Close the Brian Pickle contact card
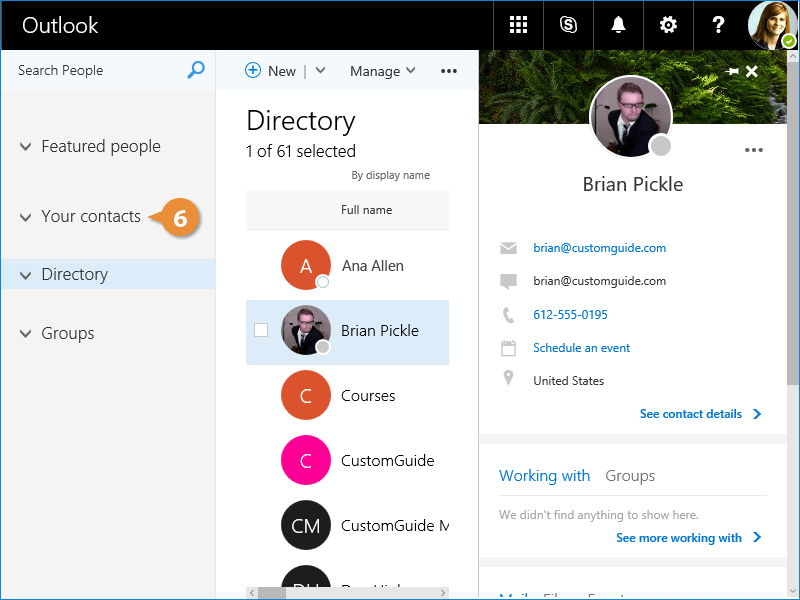This screenshot has width=800, height=600. click(752, 72)
